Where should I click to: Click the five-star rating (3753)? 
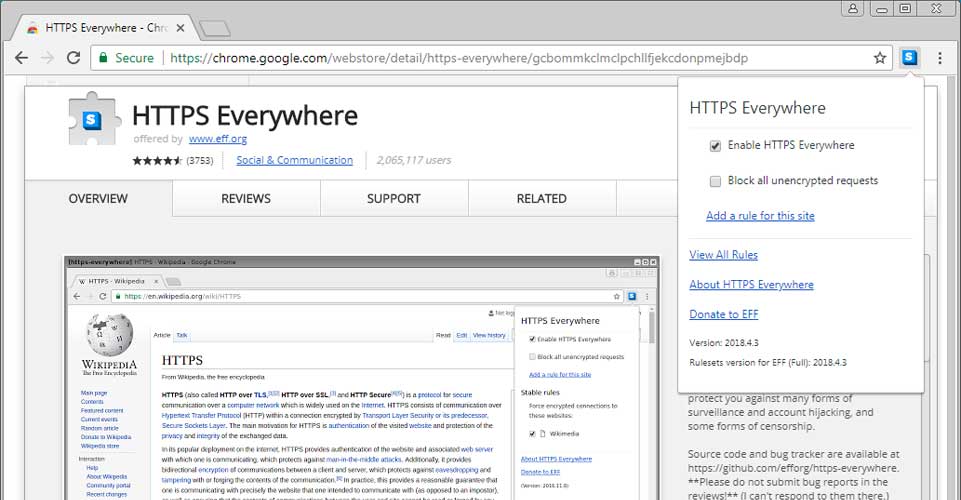(x=173, y=161)
